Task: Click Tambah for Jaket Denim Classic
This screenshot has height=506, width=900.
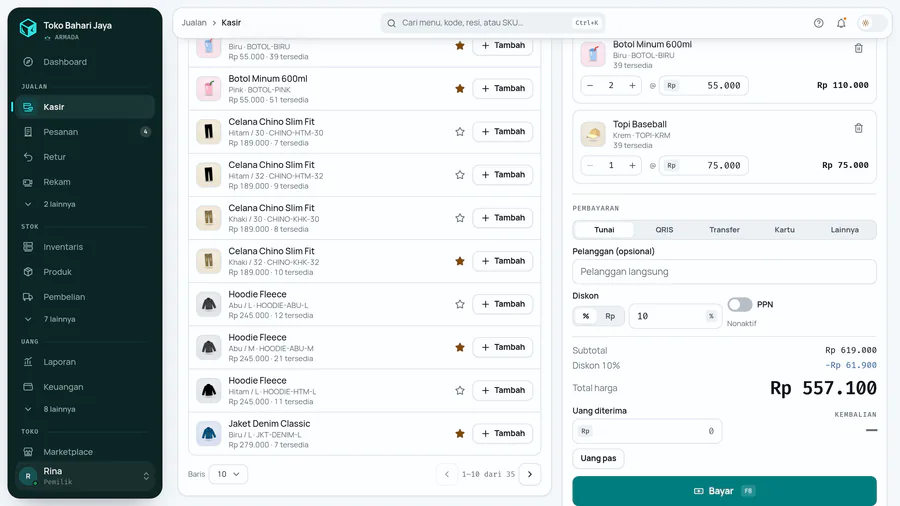Action: coord(503,433)
